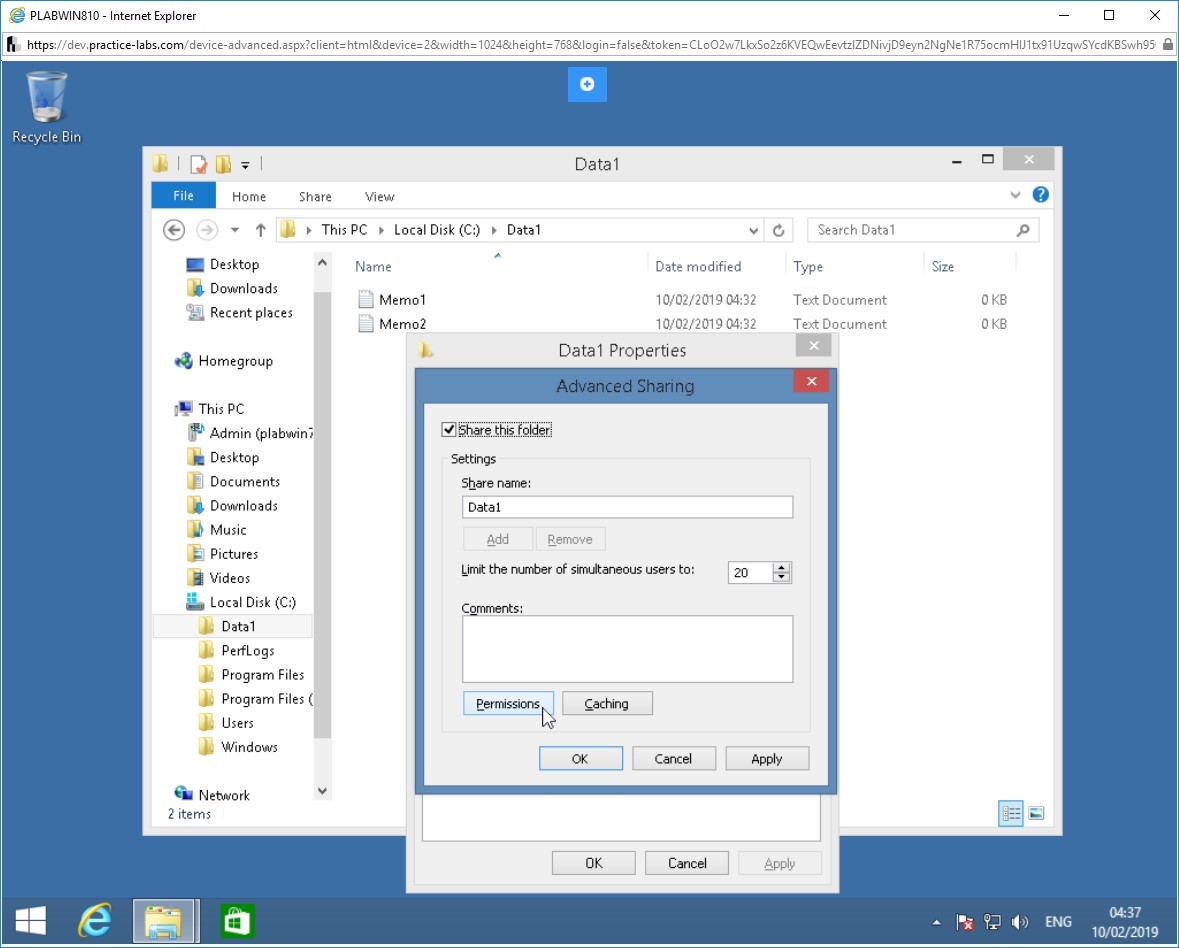Click the blue plus toolbar handle
The width and height of the screenshot is (1179, 948).
point(587,84)
